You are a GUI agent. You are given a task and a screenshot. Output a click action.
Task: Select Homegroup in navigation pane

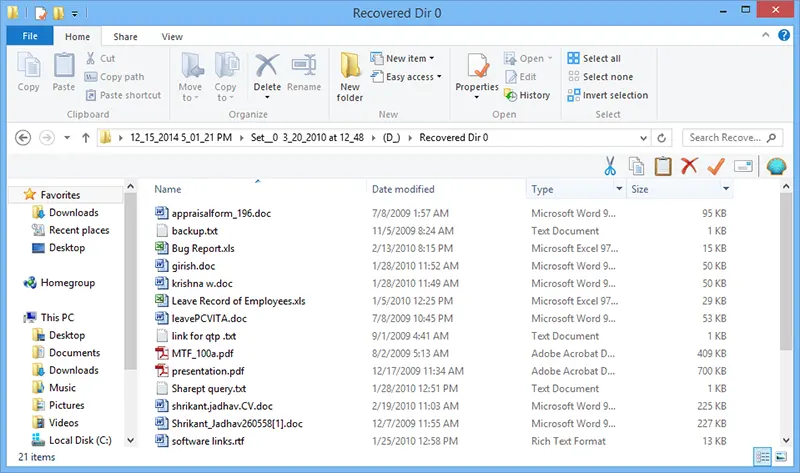[x=67, y=283]
